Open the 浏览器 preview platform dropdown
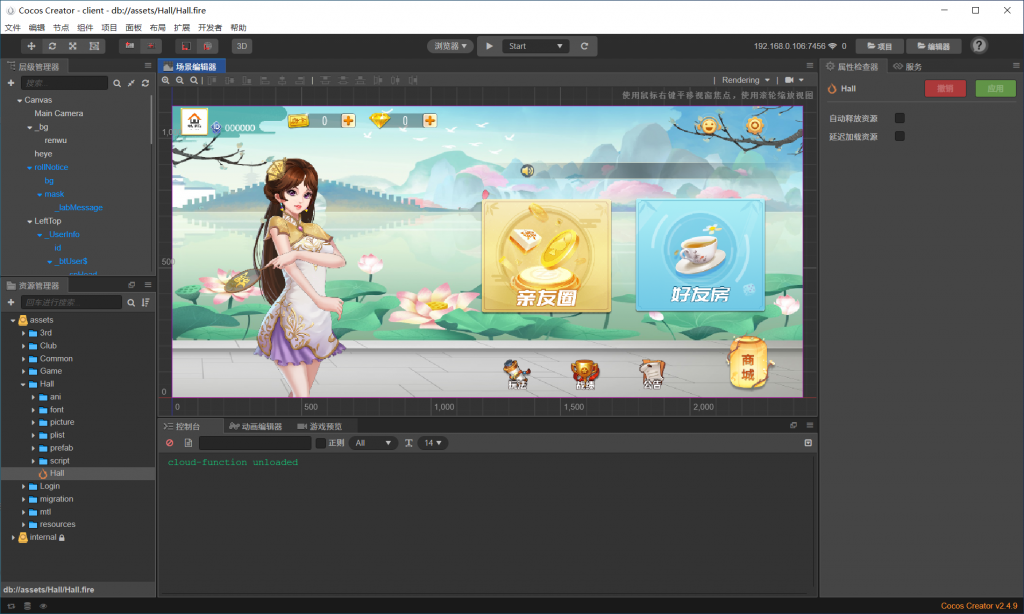Viewport: 1024px width, 614px height. point(450,46)
